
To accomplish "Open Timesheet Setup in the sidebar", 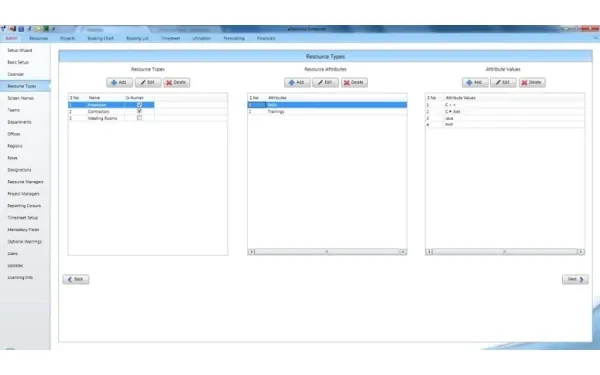I will coord(23,218).
